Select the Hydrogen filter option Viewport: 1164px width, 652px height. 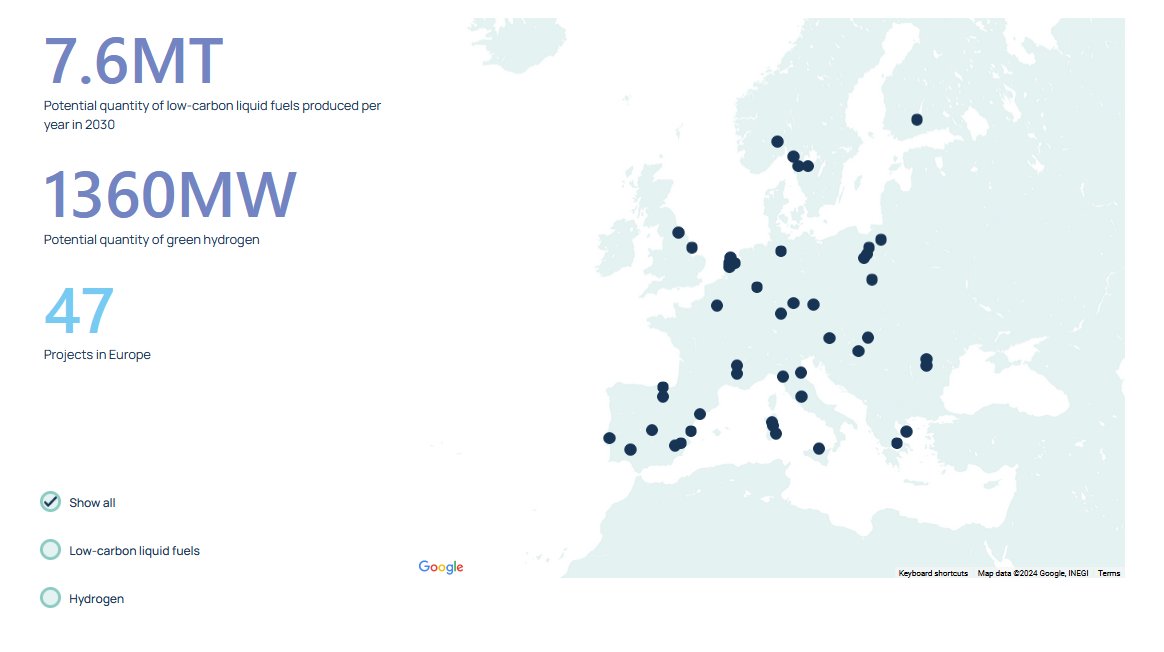[50, 598]
